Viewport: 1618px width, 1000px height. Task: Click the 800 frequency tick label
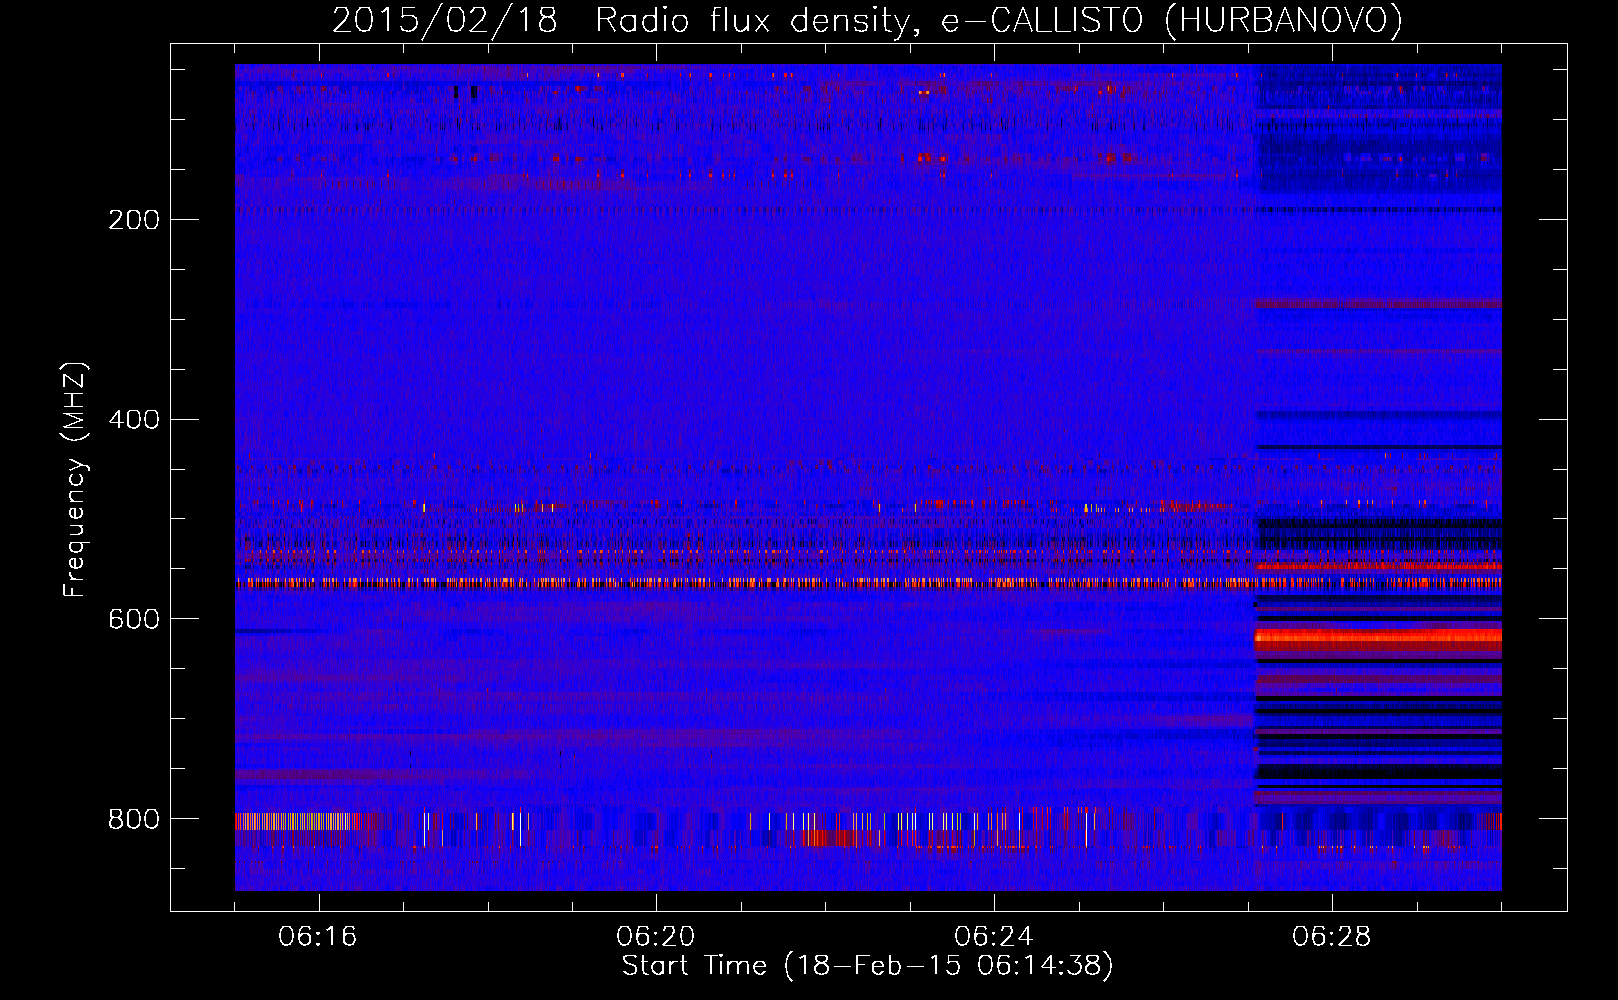(x=134, y=820)
